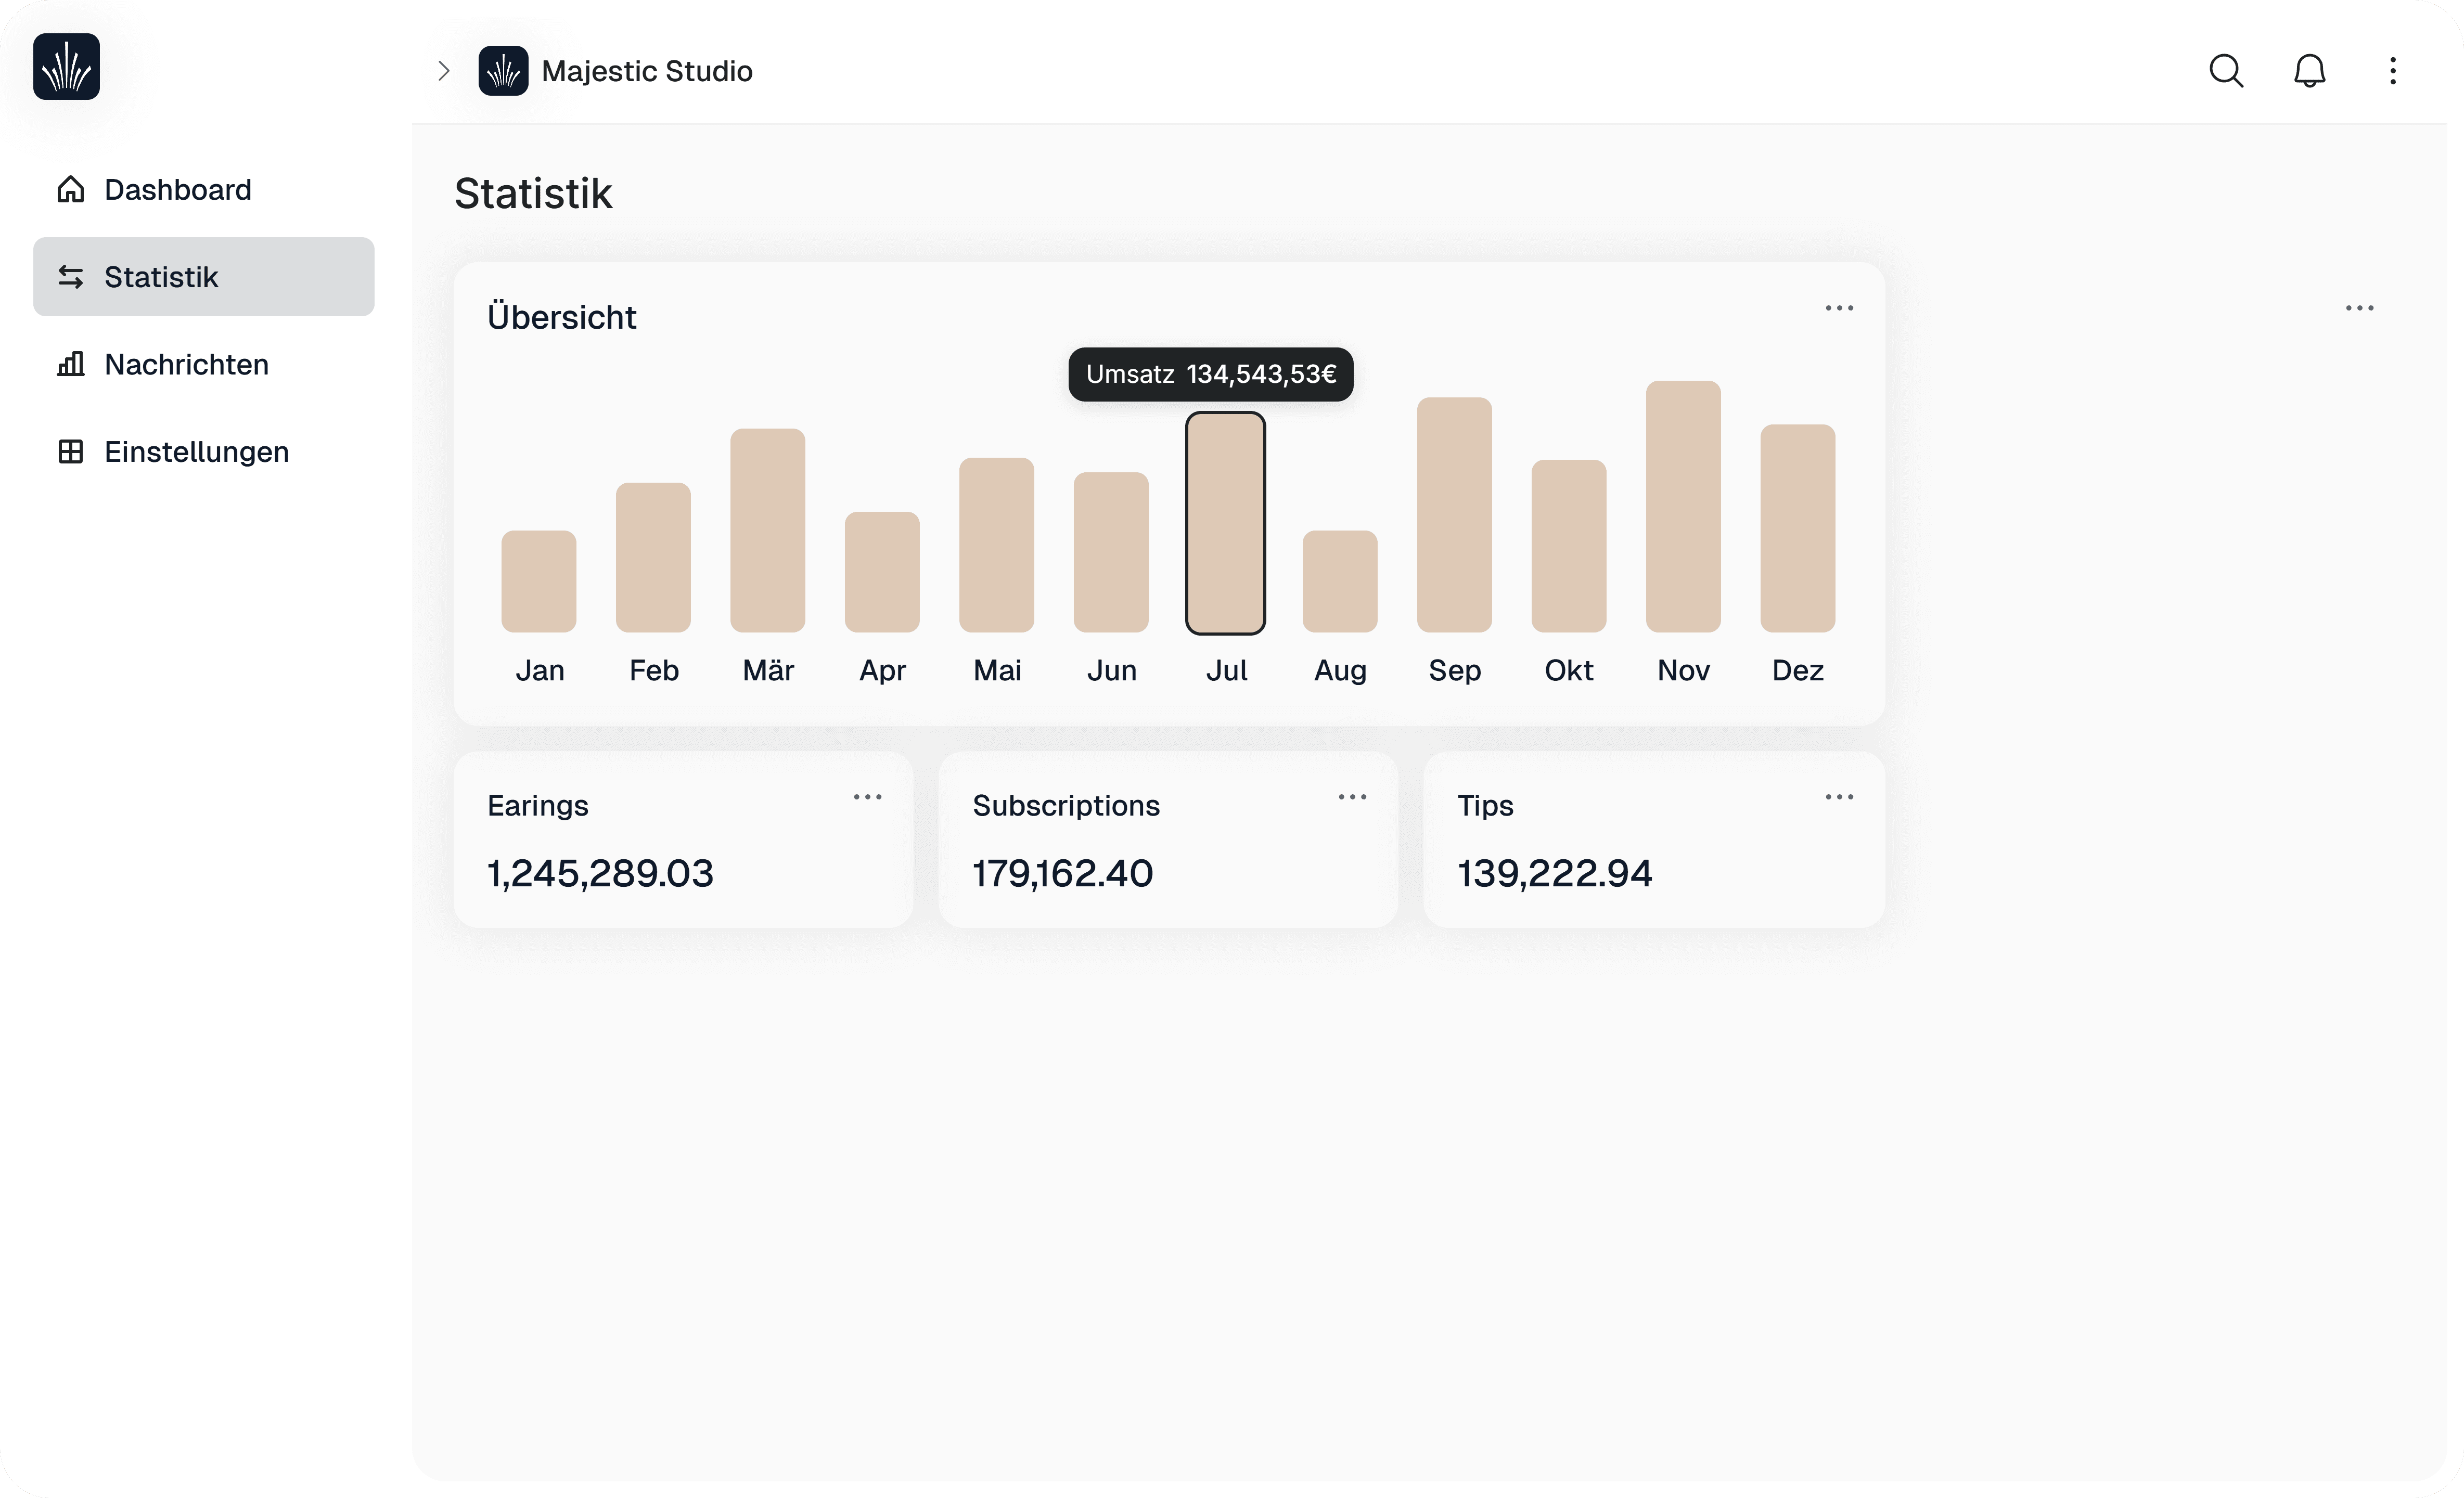Click the Dashboard home icon

[70, 189]
